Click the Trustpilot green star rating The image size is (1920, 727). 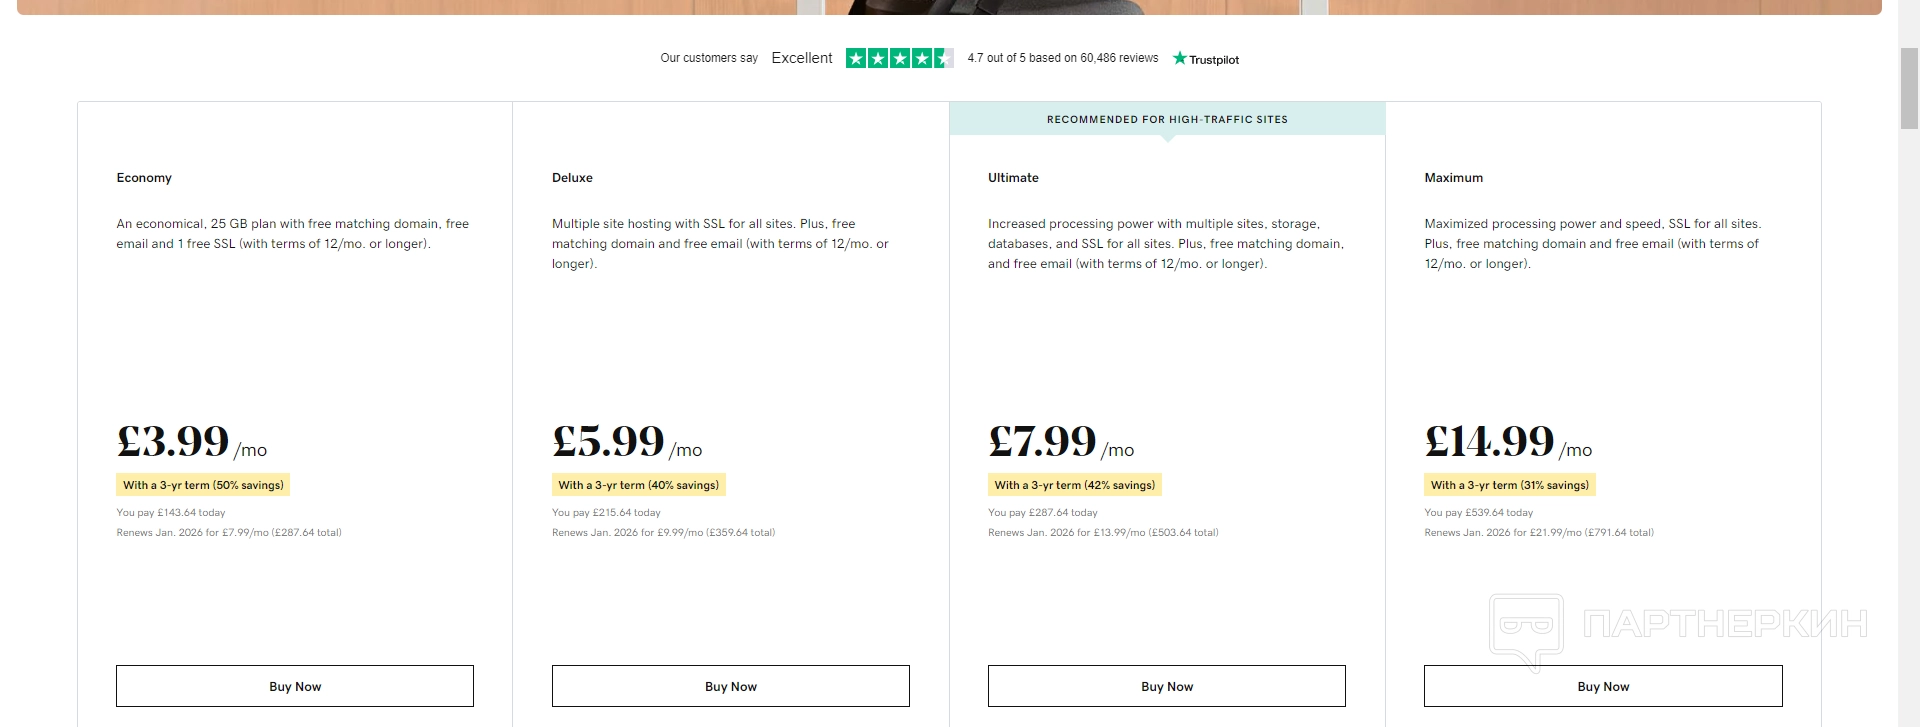click(899, 58)
